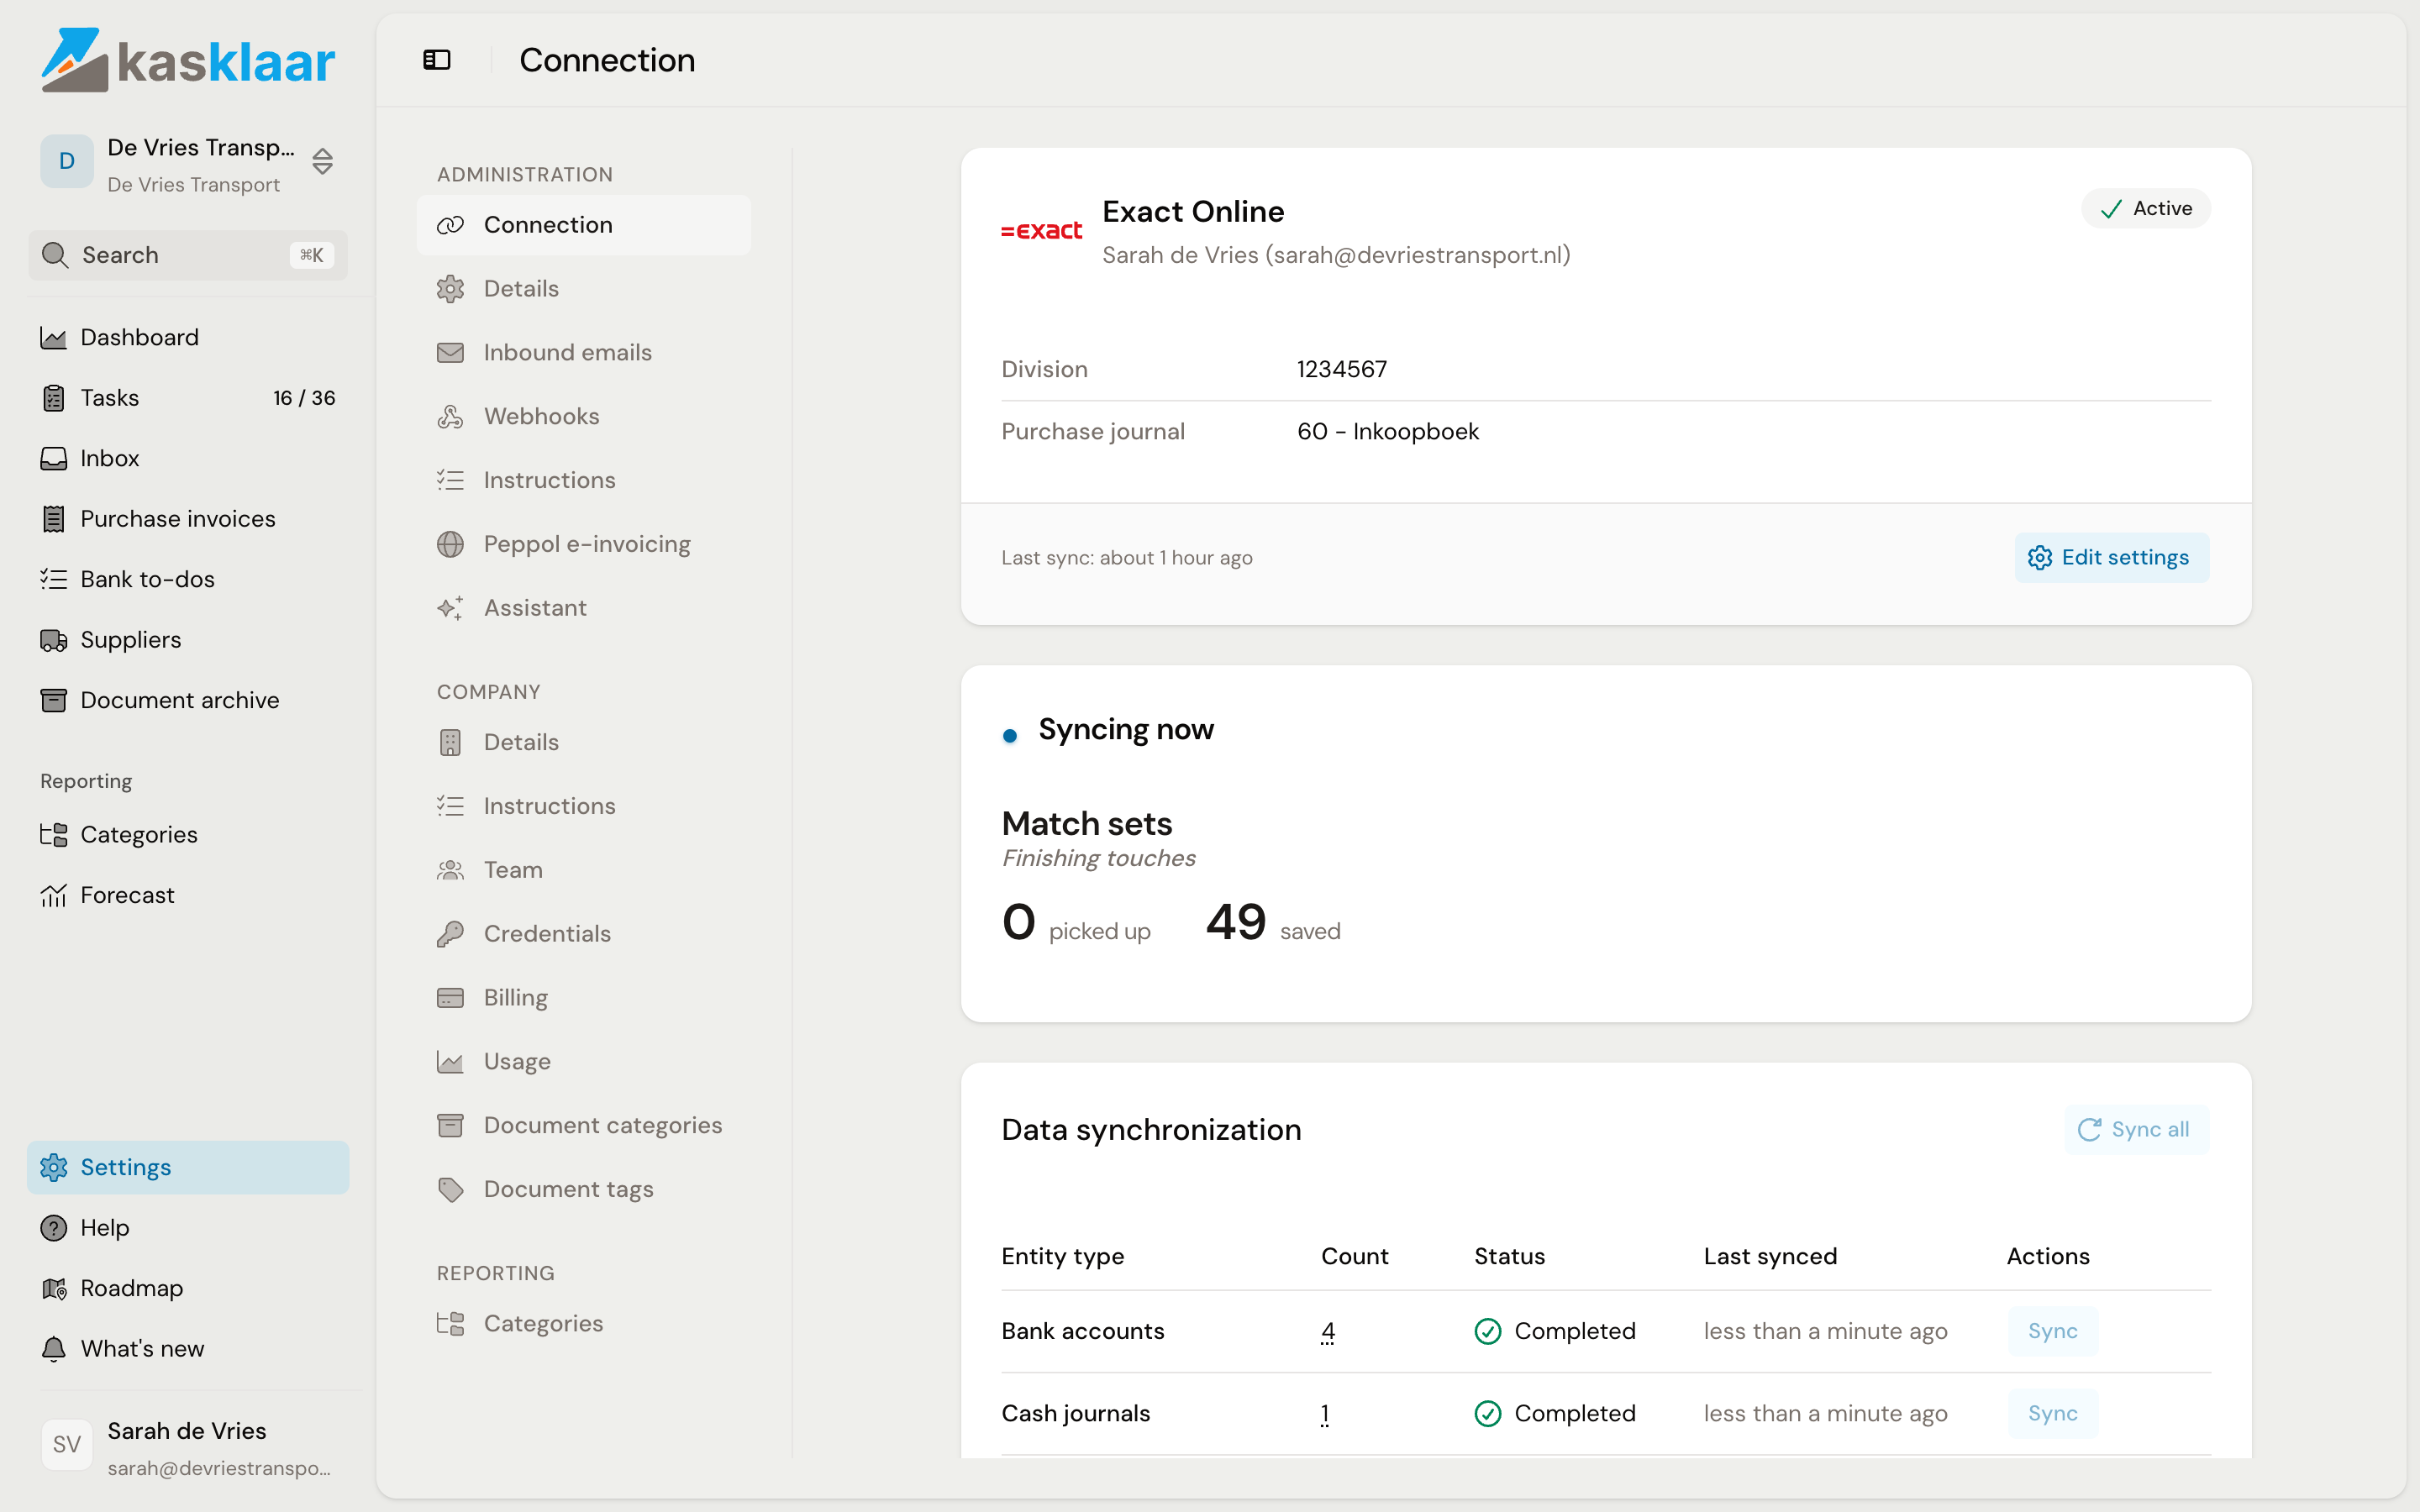Open the Billing settings

pos(583,998)
